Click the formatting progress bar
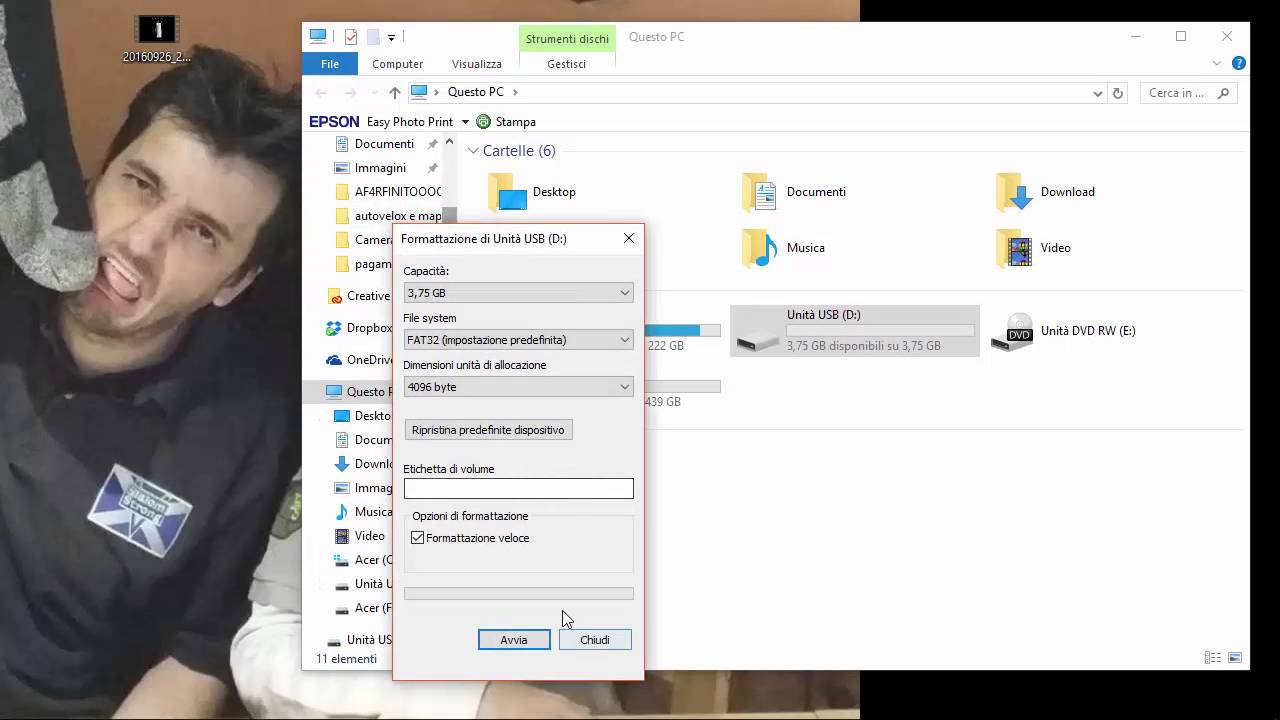The width and height of the screenshot is (1280, 720). [x=518, y=594]
